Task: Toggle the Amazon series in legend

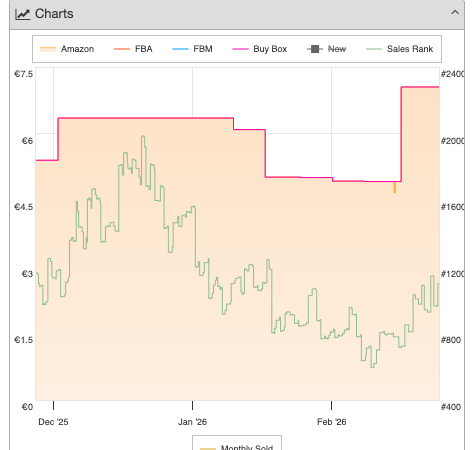Action: pyautogui.click(x=67, y=49)
